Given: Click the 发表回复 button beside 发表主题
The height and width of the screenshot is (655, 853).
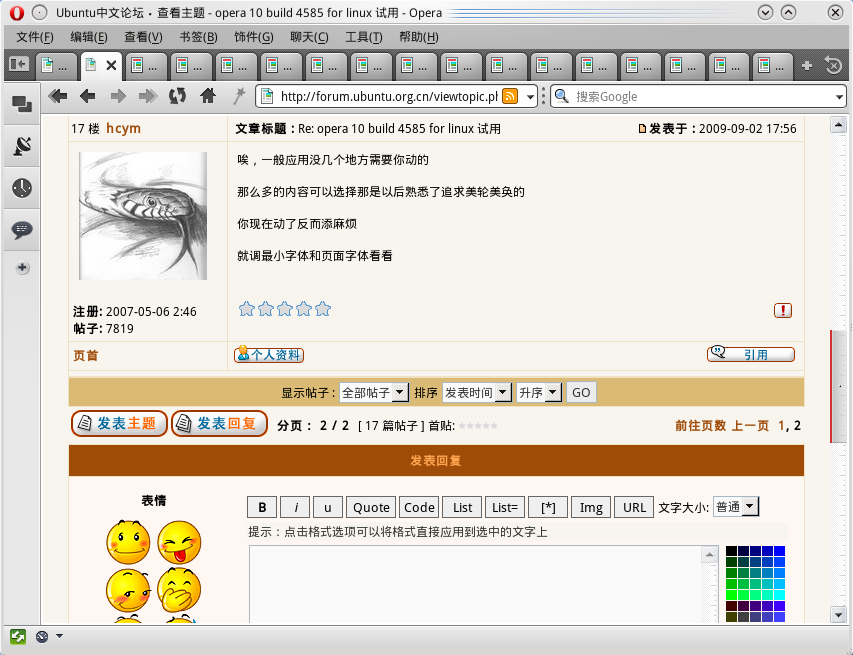Looking at the screenshot, I should tap(219, 424).
